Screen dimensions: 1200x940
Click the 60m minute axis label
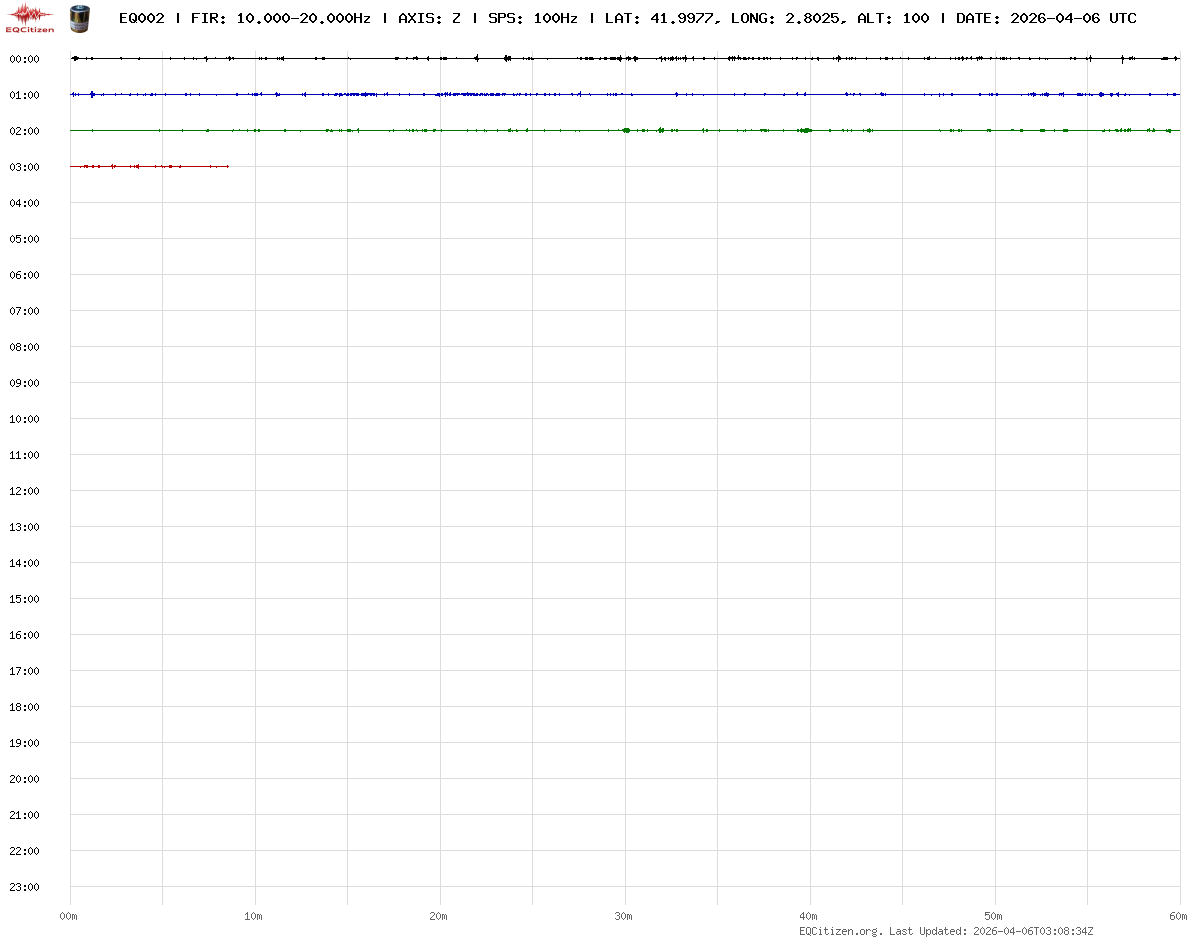pos(1179,916)
